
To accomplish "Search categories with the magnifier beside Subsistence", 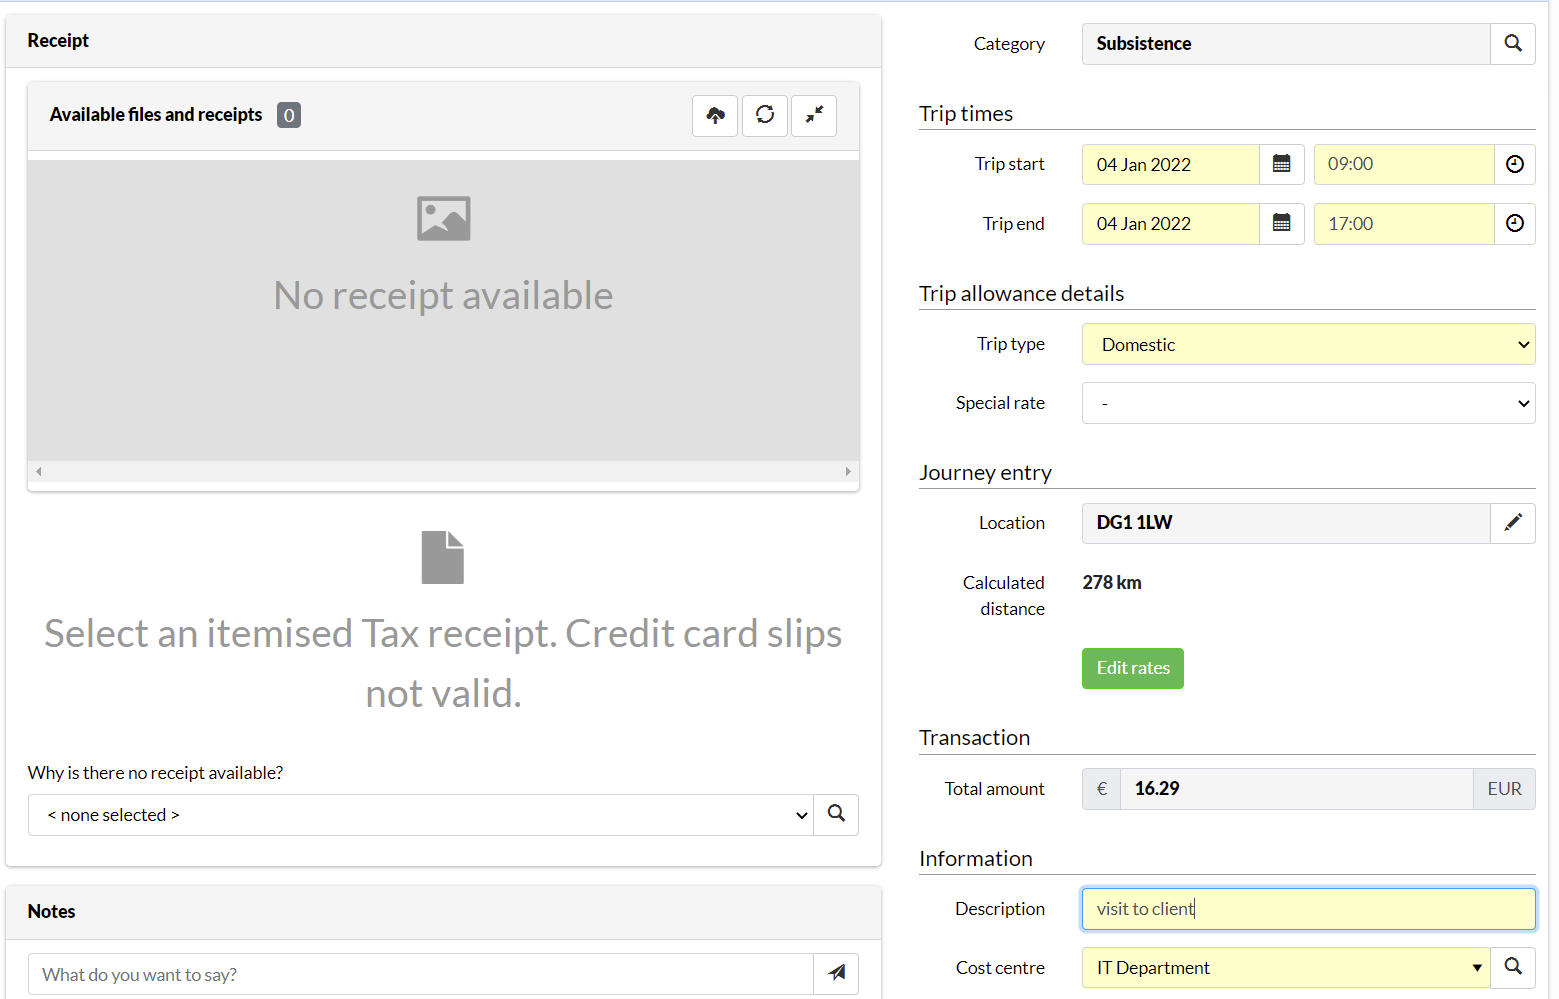I will [x=1513, y=44].
